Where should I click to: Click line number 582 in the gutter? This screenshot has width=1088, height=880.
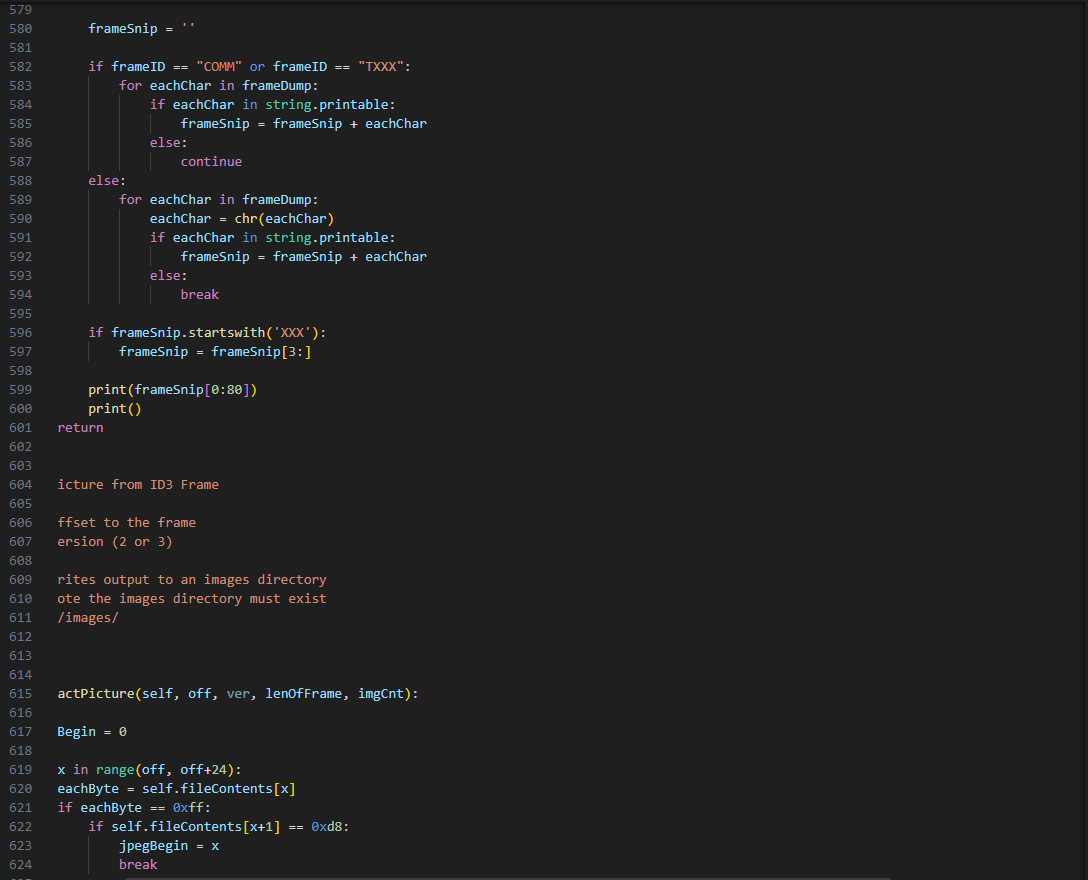[x=20, y=66]
